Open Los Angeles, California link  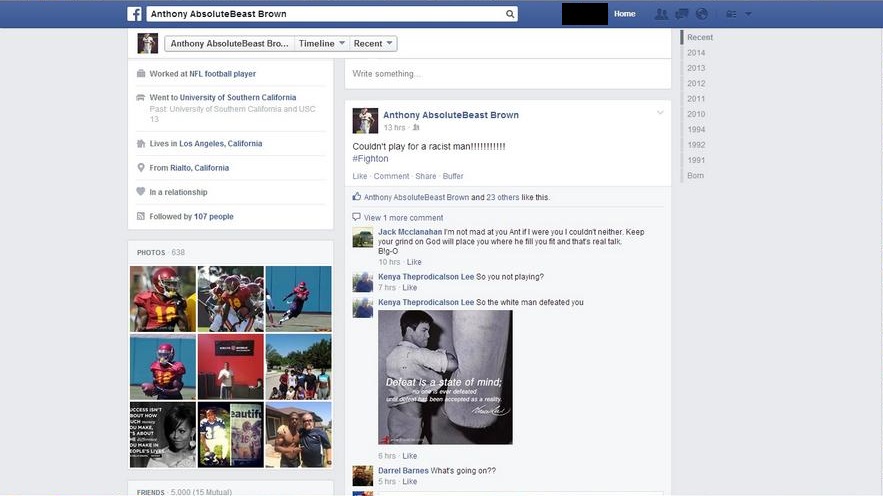pos(221,144)
